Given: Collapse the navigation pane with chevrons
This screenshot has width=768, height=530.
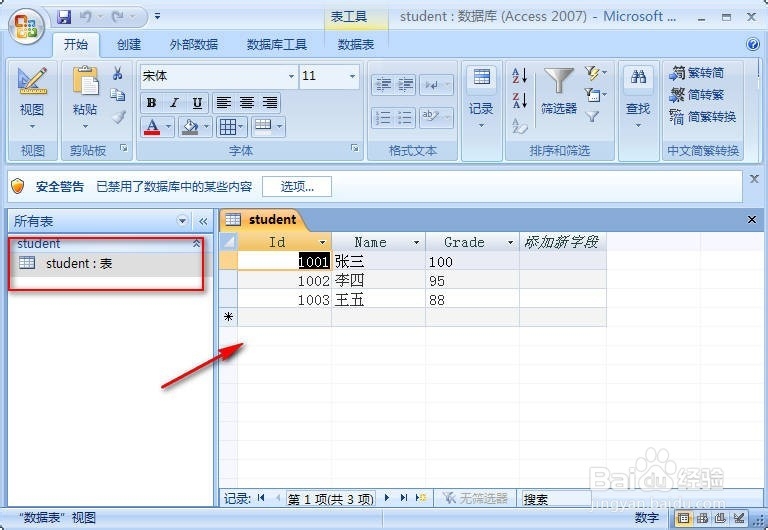Looking at the screenshot, I should pos(203,221).
